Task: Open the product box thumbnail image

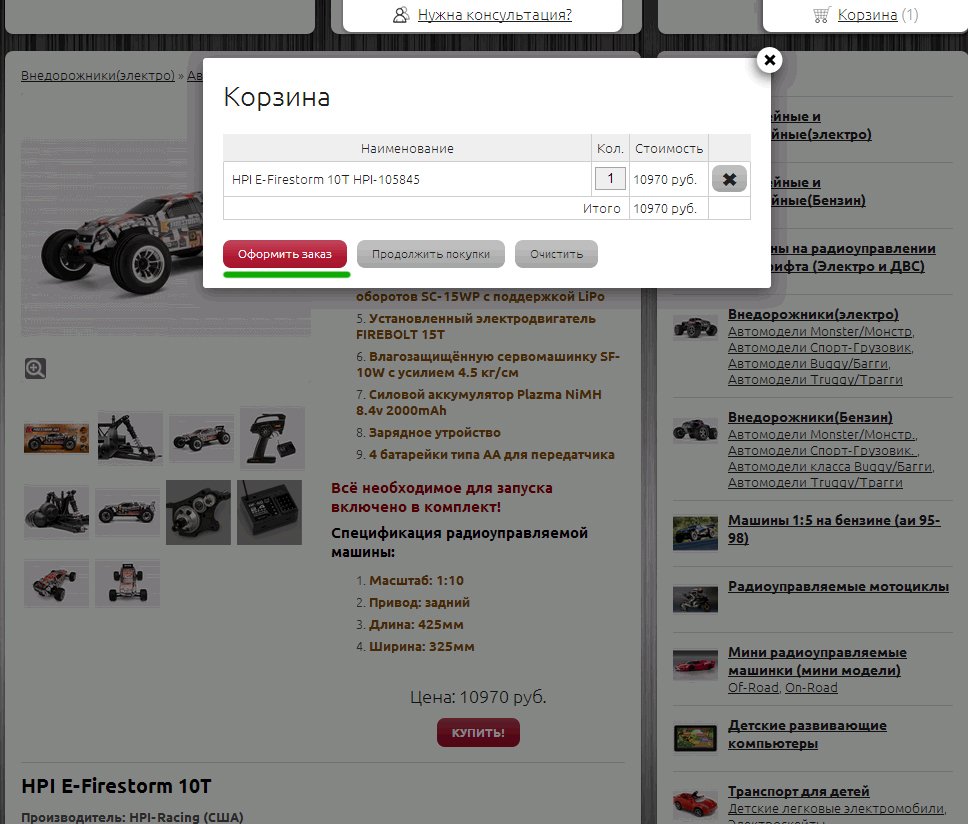Action: [56, 438]
